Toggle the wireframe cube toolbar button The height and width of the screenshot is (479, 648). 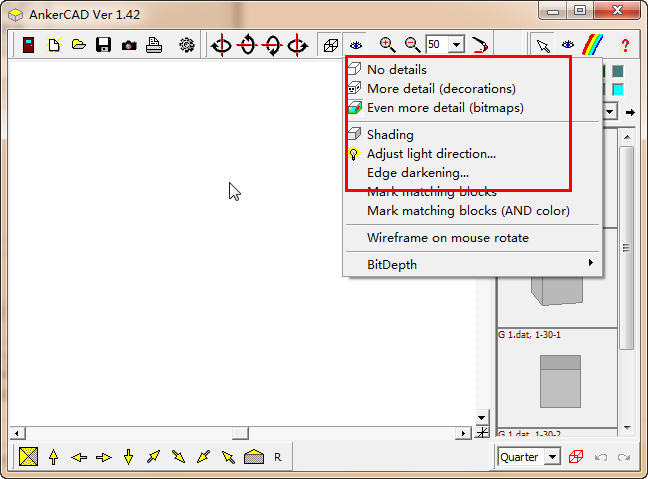pyautogui.click(x=331, y=45)
